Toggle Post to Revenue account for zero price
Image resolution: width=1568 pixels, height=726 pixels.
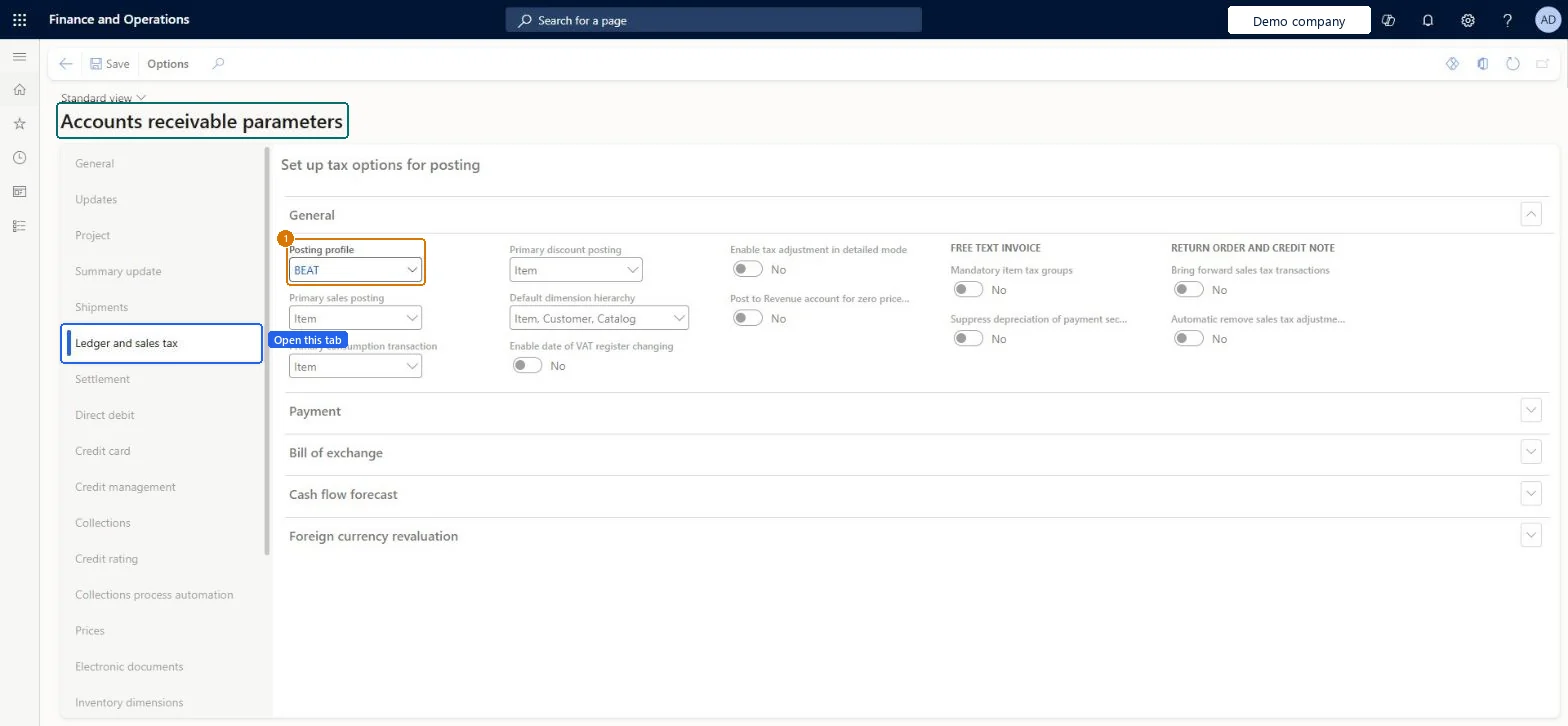pos(748,318)
